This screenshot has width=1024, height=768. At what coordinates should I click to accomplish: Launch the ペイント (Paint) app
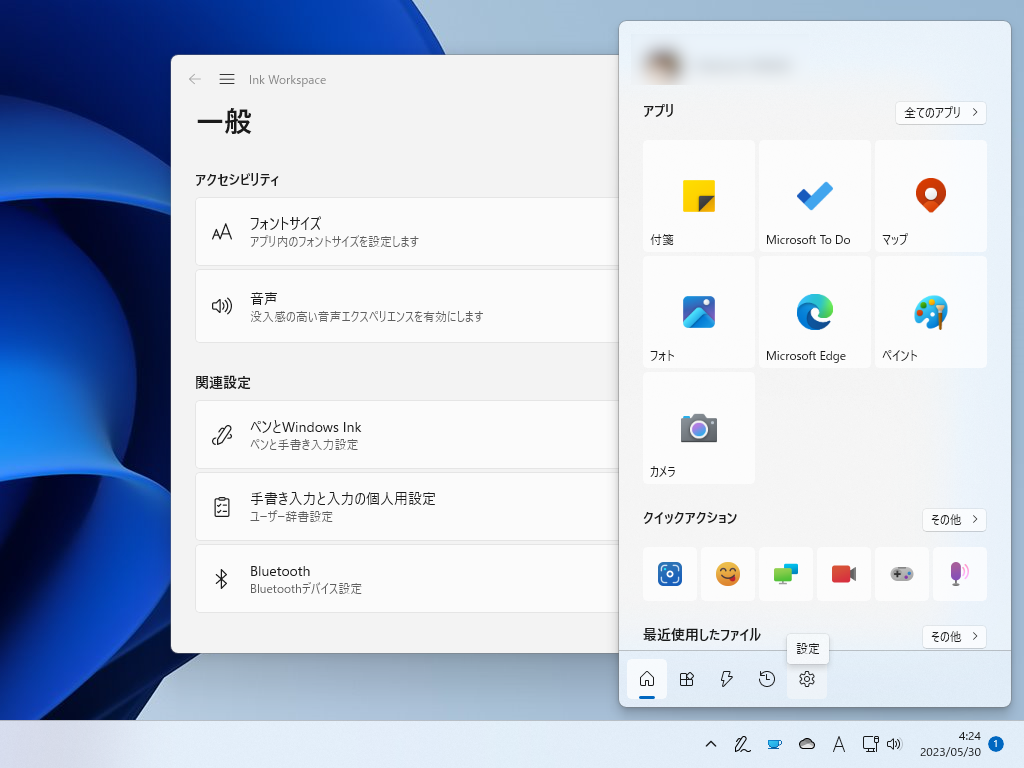click(930, 311)
